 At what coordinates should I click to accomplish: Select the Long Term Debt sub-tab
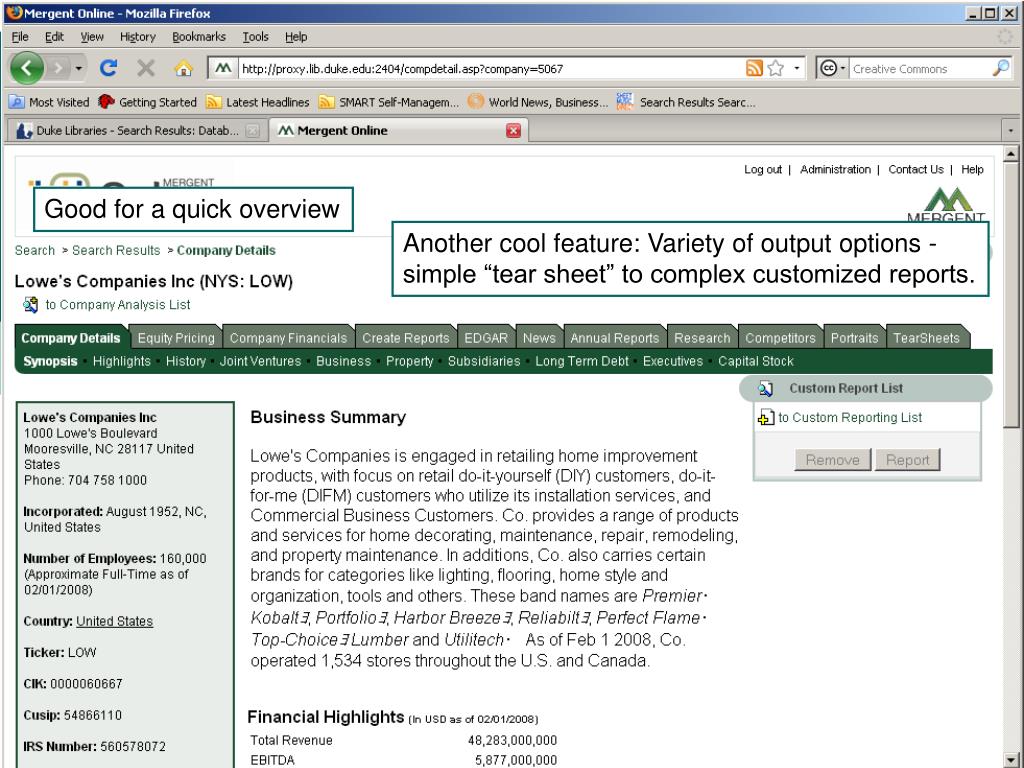582,361
